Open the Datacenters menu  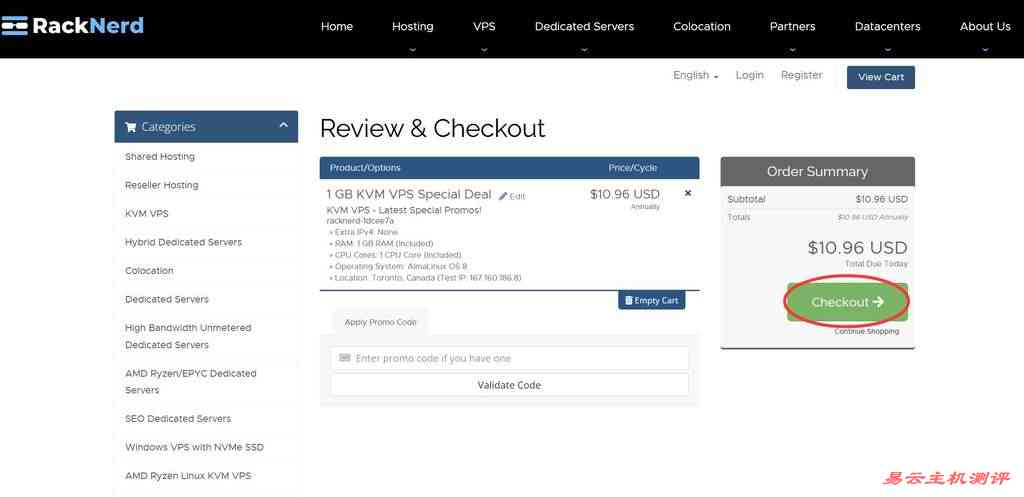[x=888, y=27]
